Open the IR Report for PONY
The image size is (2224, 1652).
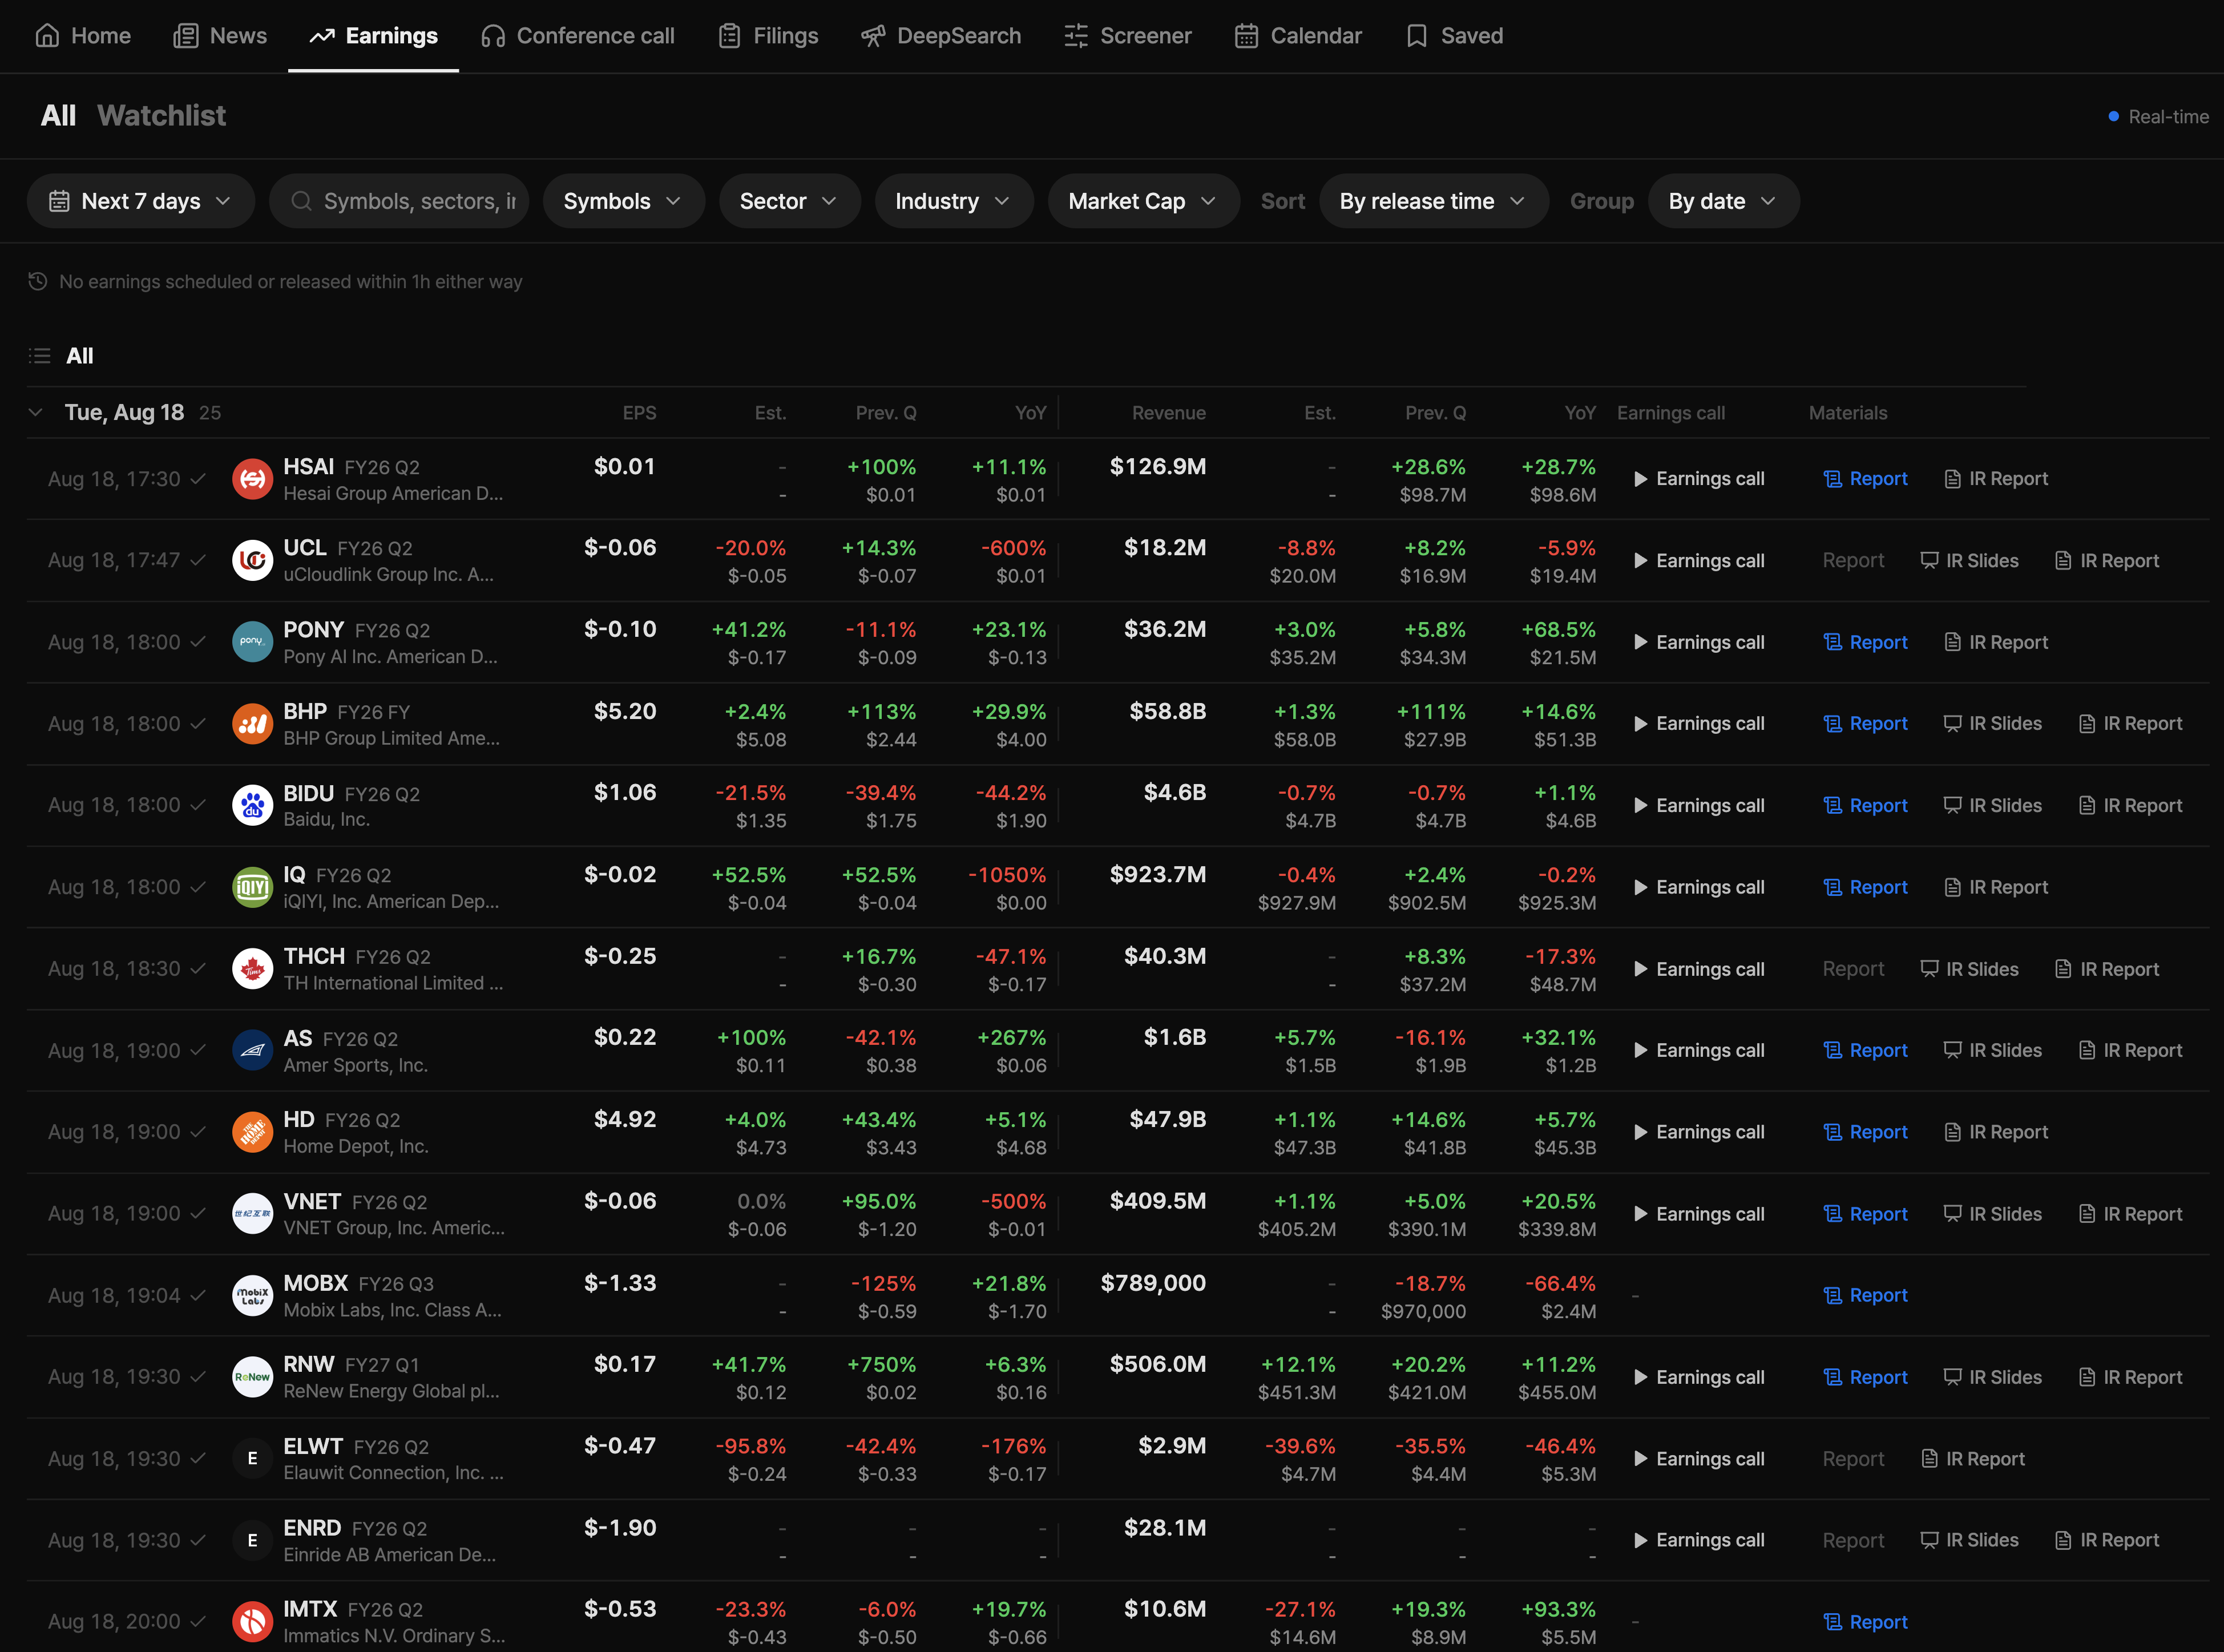[x=1996, y=642]
